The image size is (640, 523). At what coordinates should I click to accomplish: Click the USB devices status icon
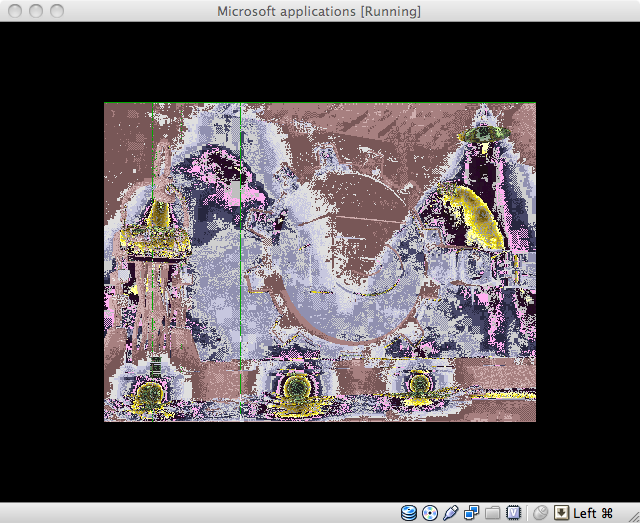pyautogui.click(x=451, y=512)
